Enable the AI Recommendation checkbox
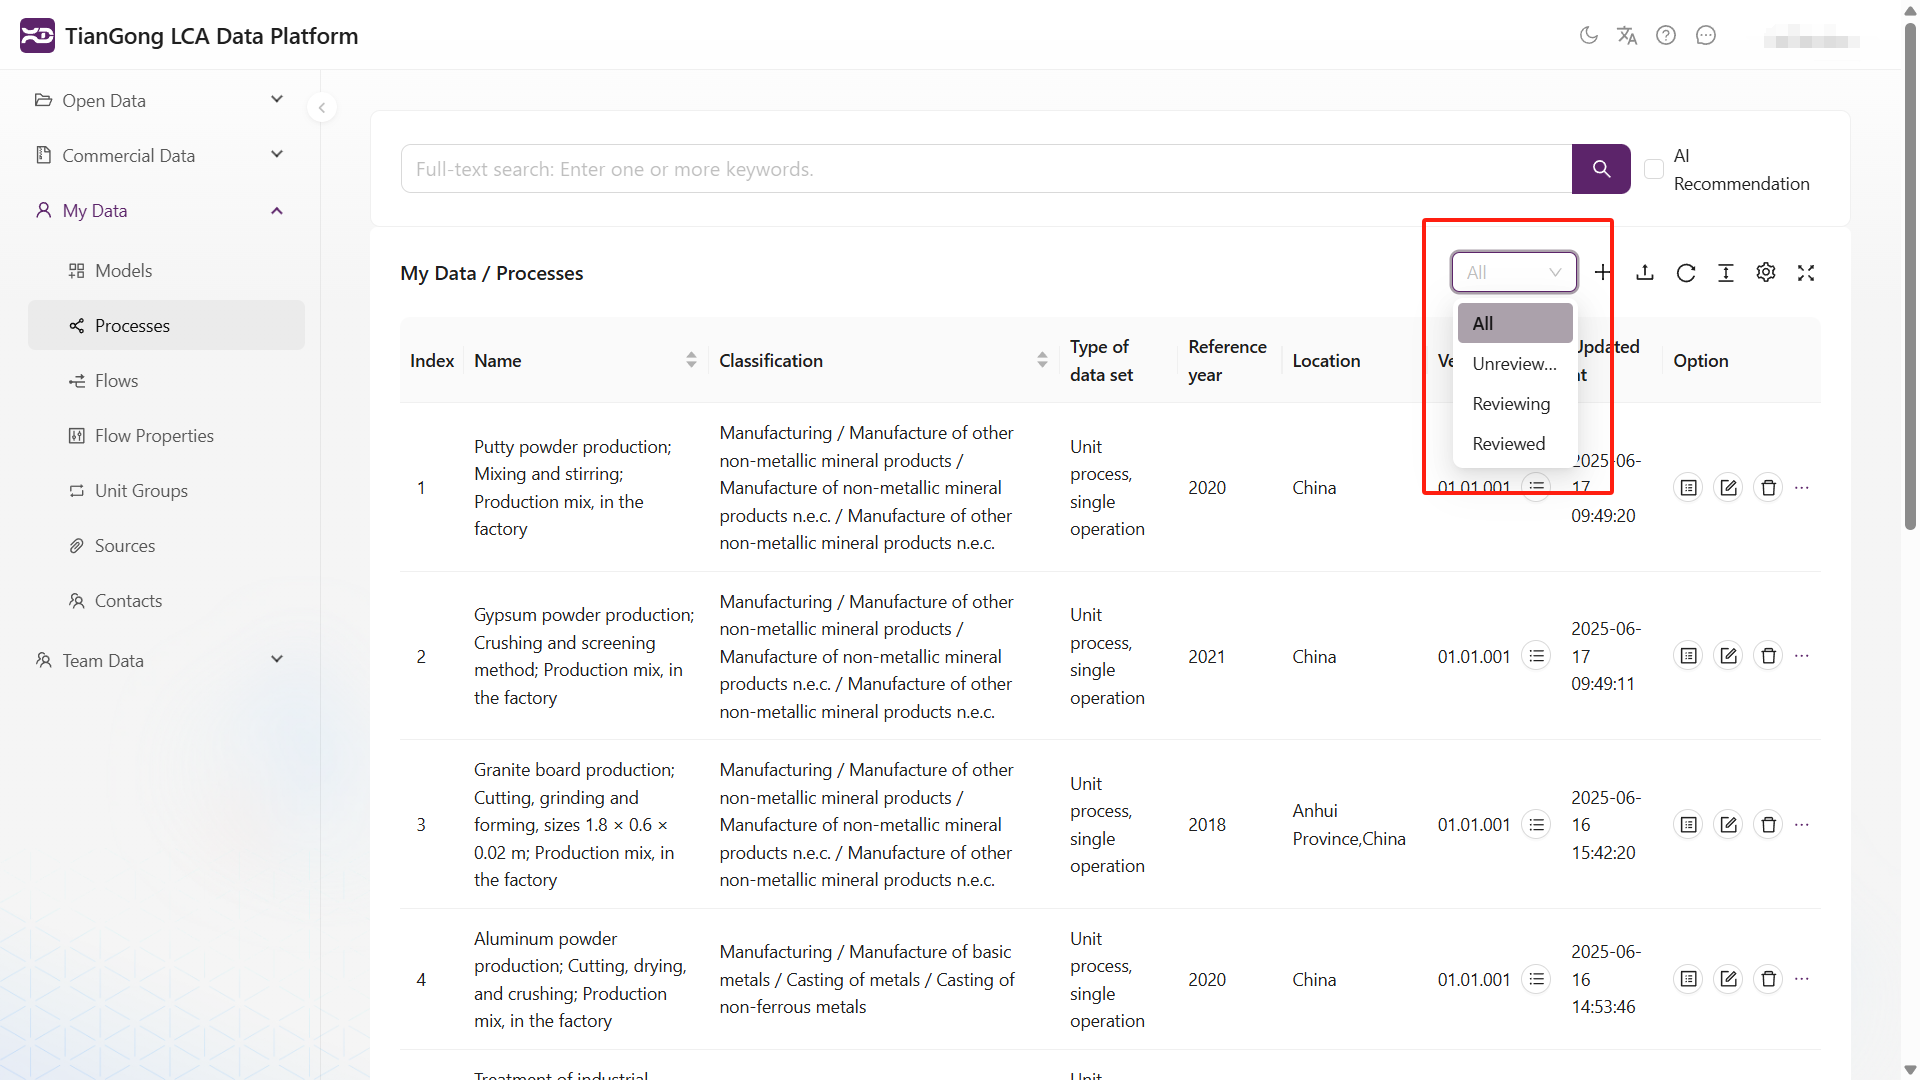The width and height of the screenshot is (1920, 1080). [1653, 169]
